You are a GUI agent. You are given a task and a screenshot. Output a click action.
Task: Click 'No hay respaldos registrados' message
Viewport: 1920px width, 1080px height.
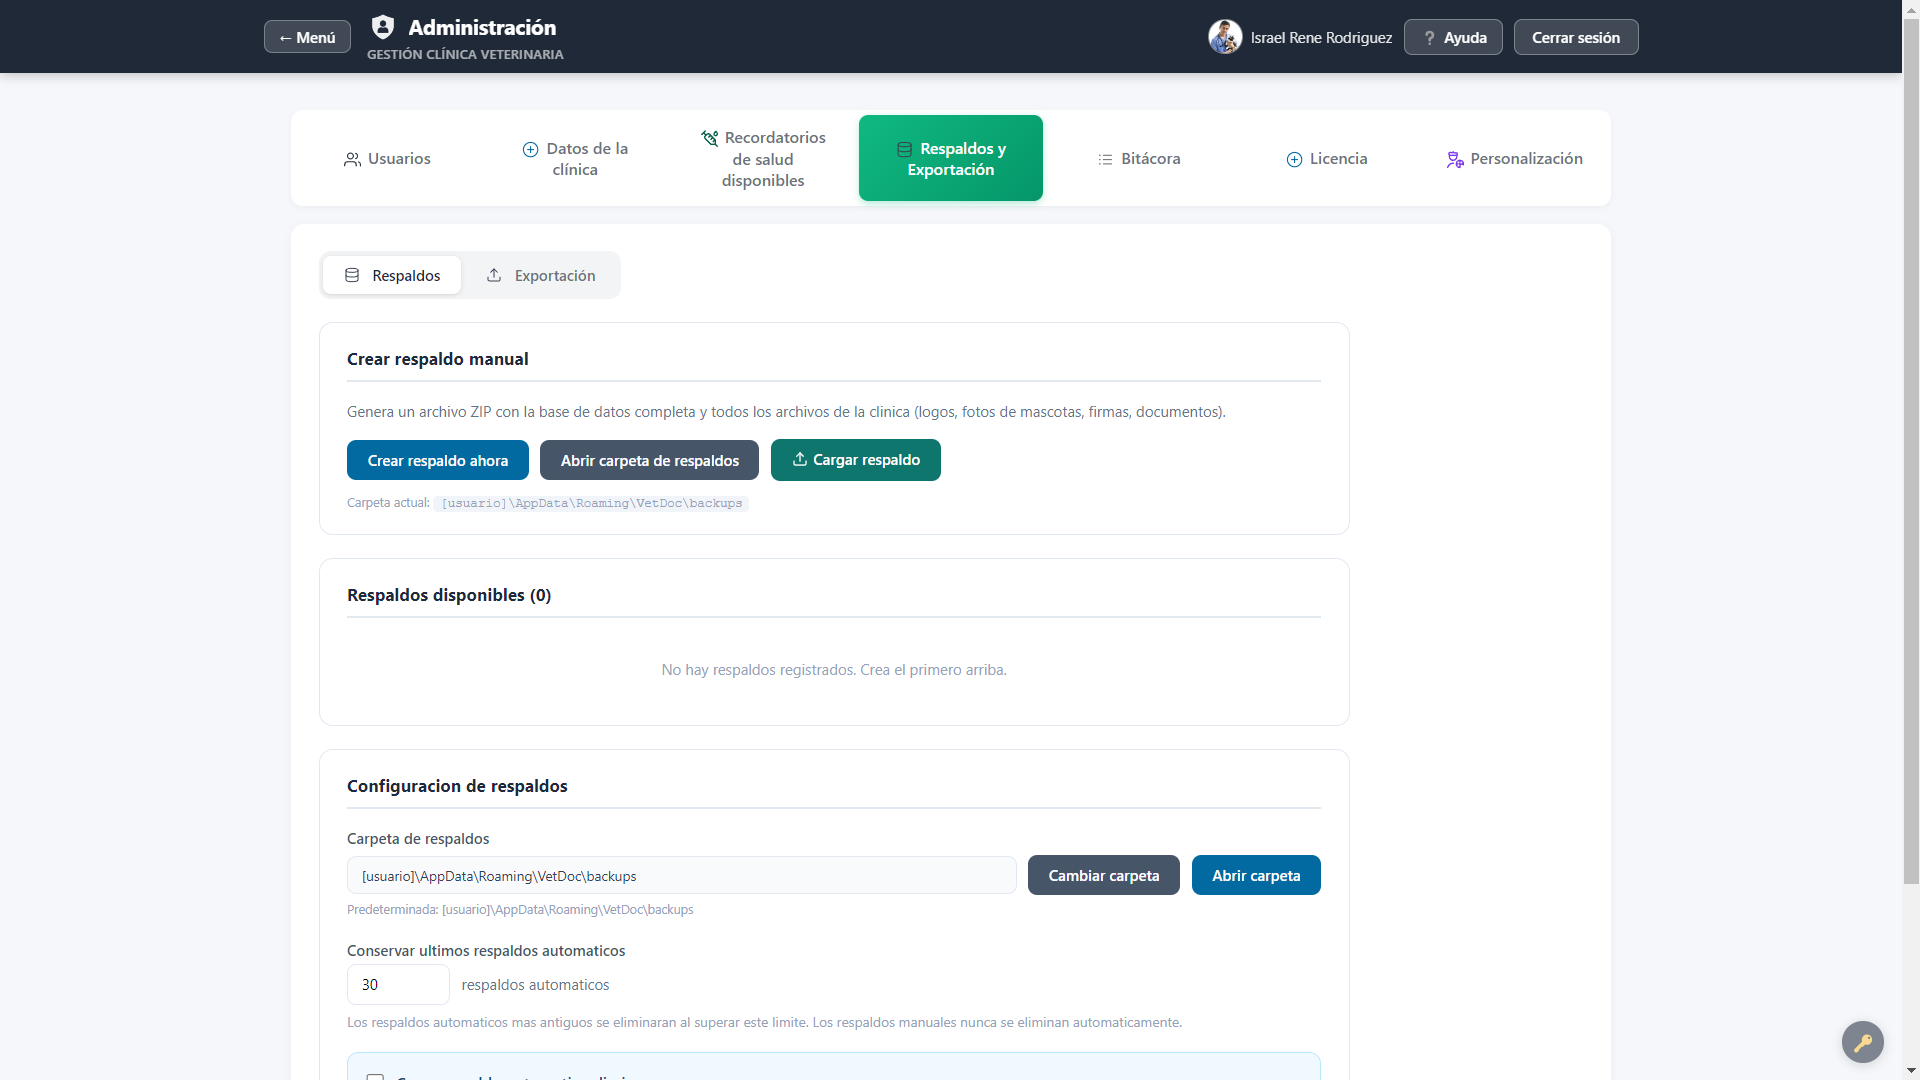(834, 670)
